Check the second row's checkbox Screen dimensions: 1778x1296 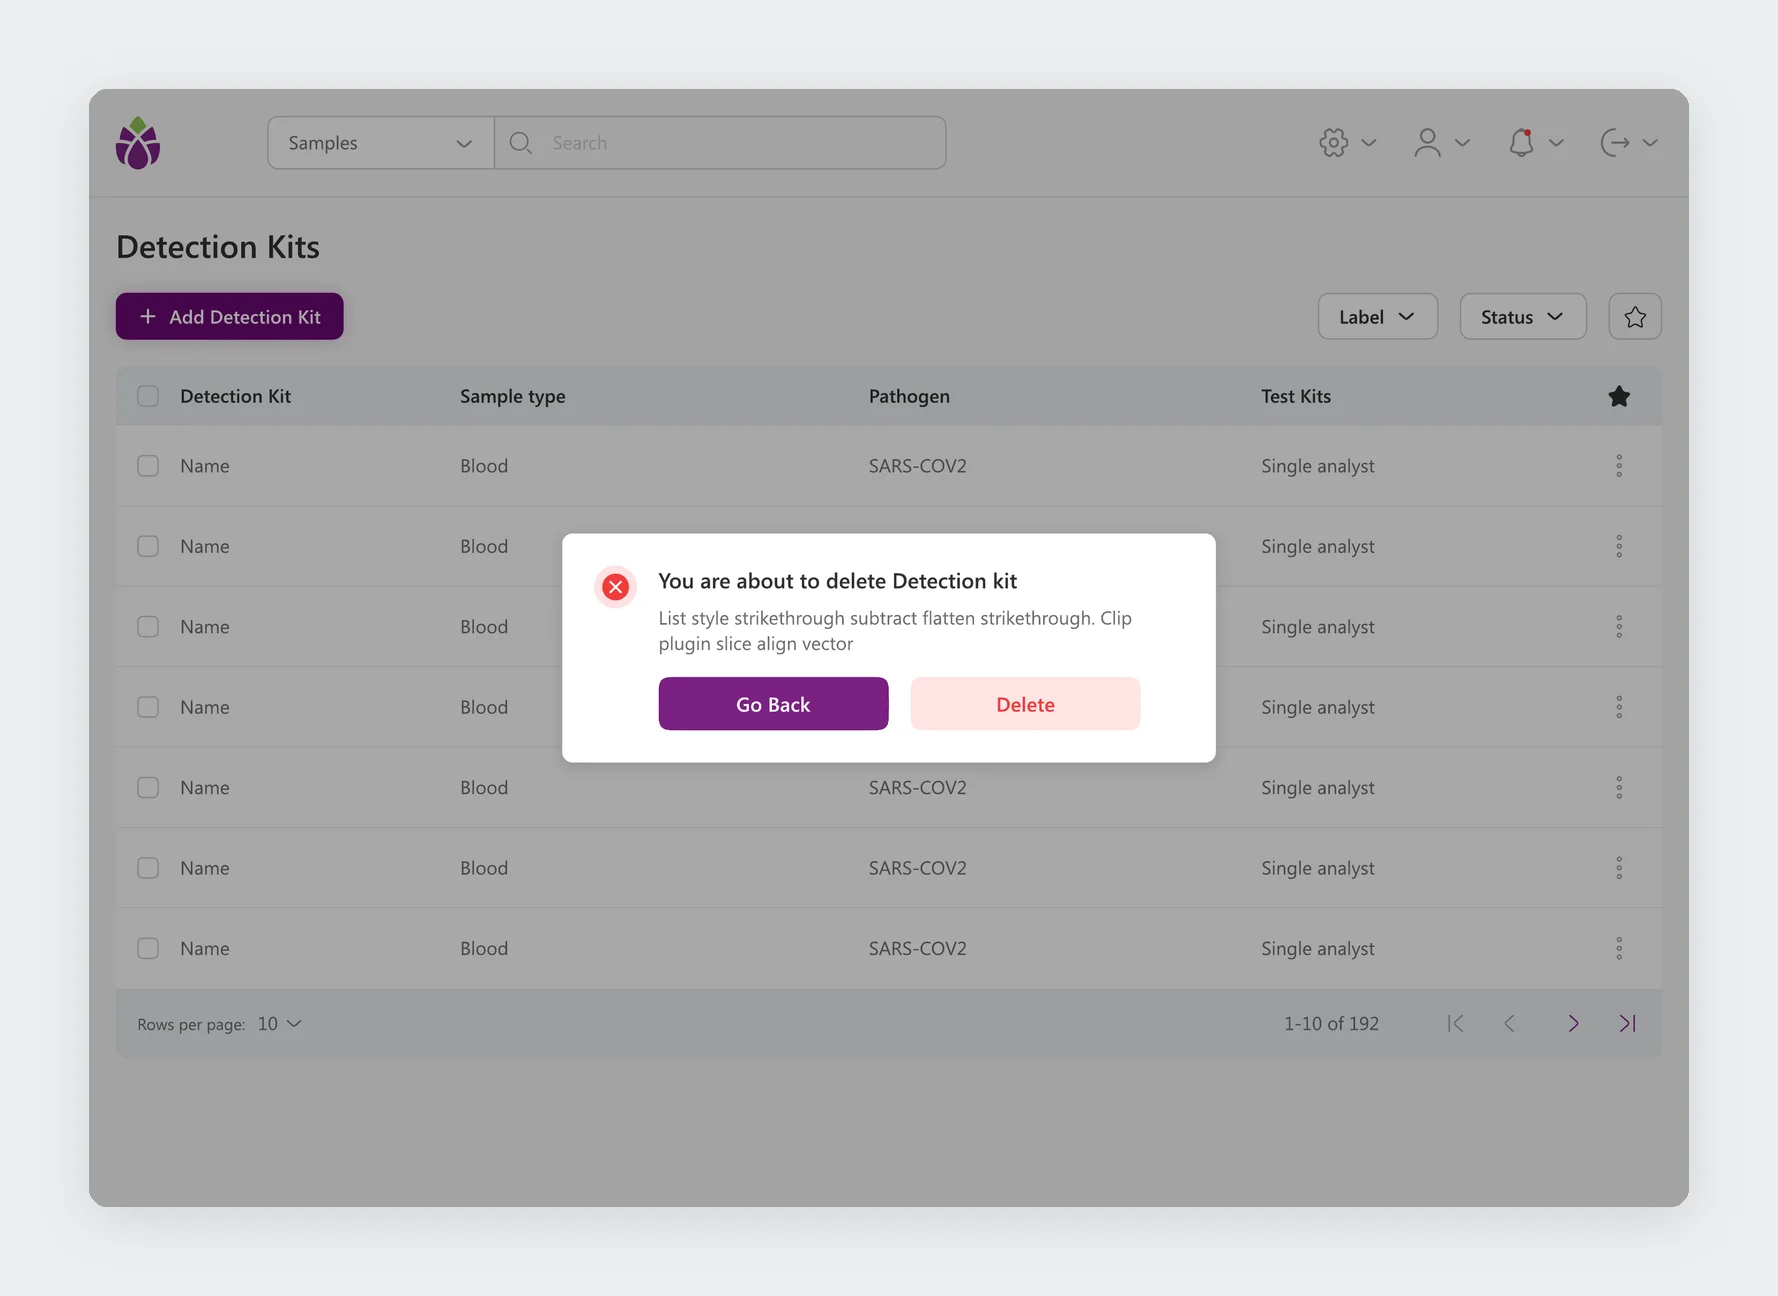point(148,546)
